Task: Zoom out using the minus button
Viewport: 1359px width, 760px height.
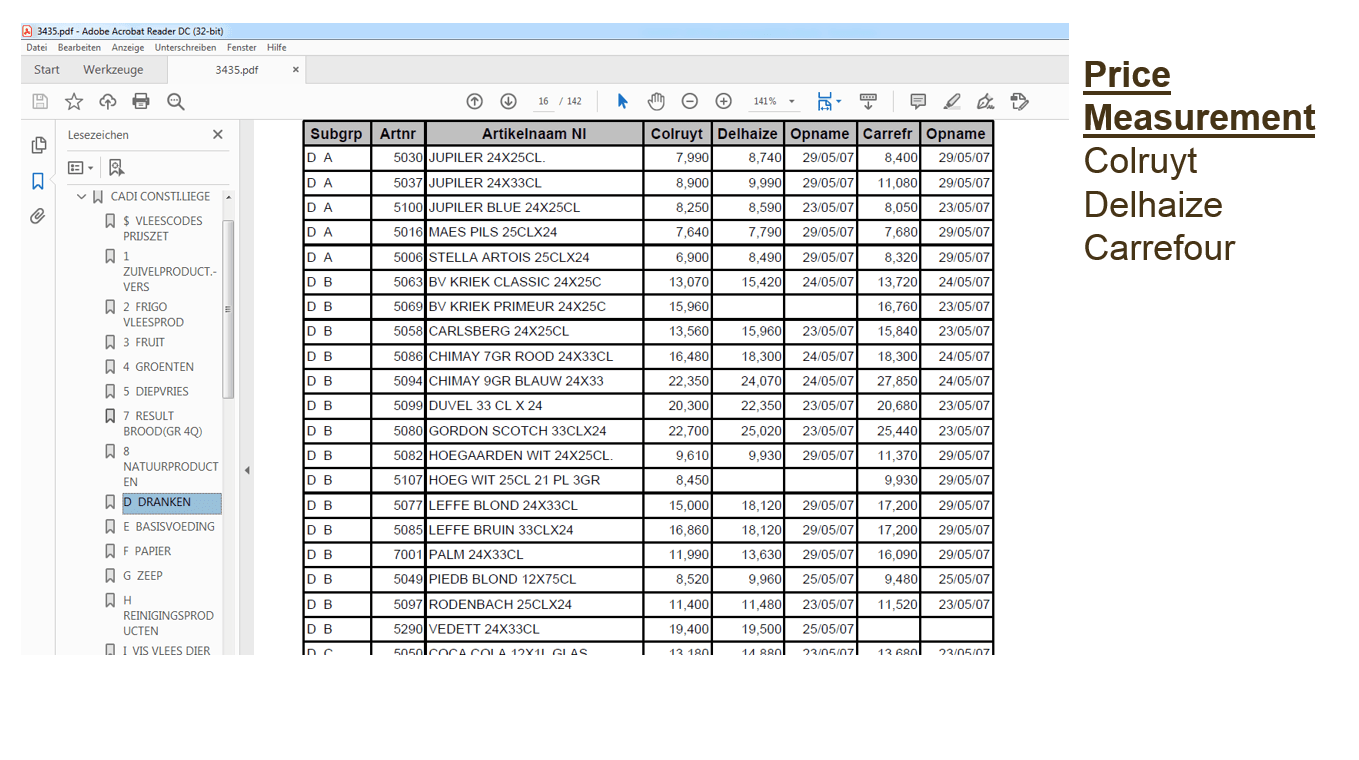Action: click(x=690, y=100)
